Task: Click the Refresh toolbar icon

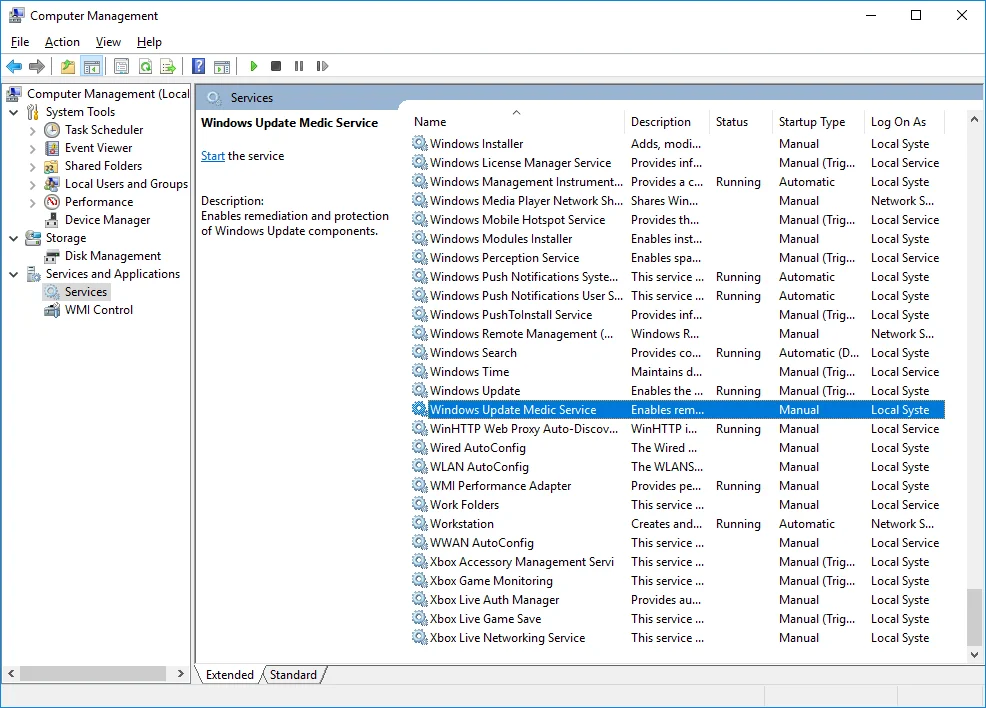Action: point(145,66)
